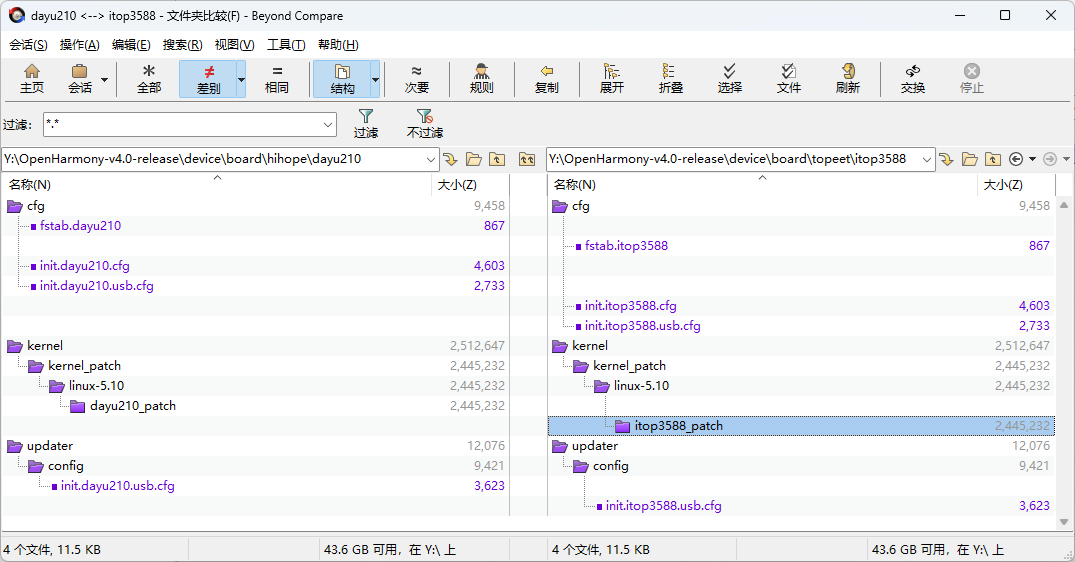Viewport: 1075px width, 562px height.
Task: Toggle the 差别 differences filter
Action: 208,79
